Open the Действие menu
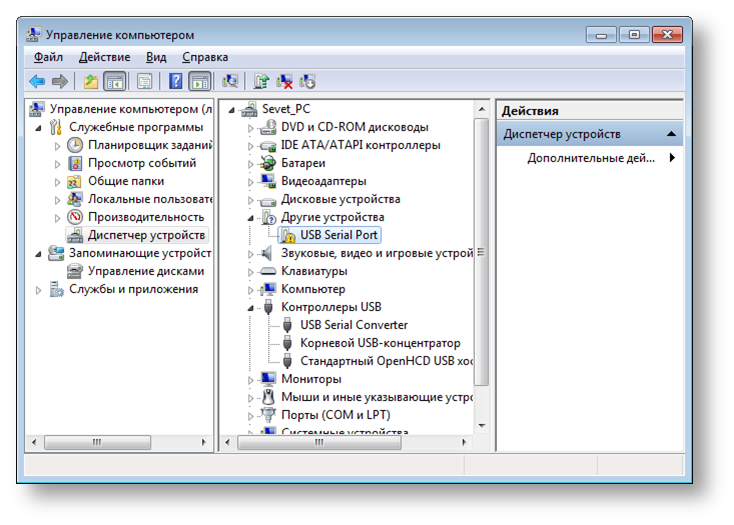Image resolution: width=734 pixels, height=525 pixels. (x=104, y=57)
